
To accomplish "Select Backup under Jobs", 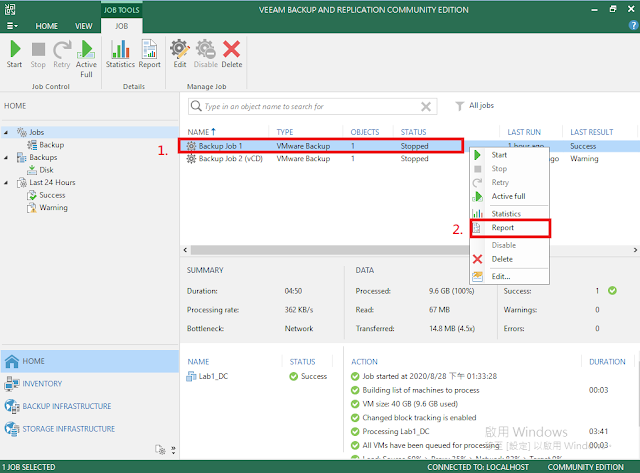I will 46,145.
